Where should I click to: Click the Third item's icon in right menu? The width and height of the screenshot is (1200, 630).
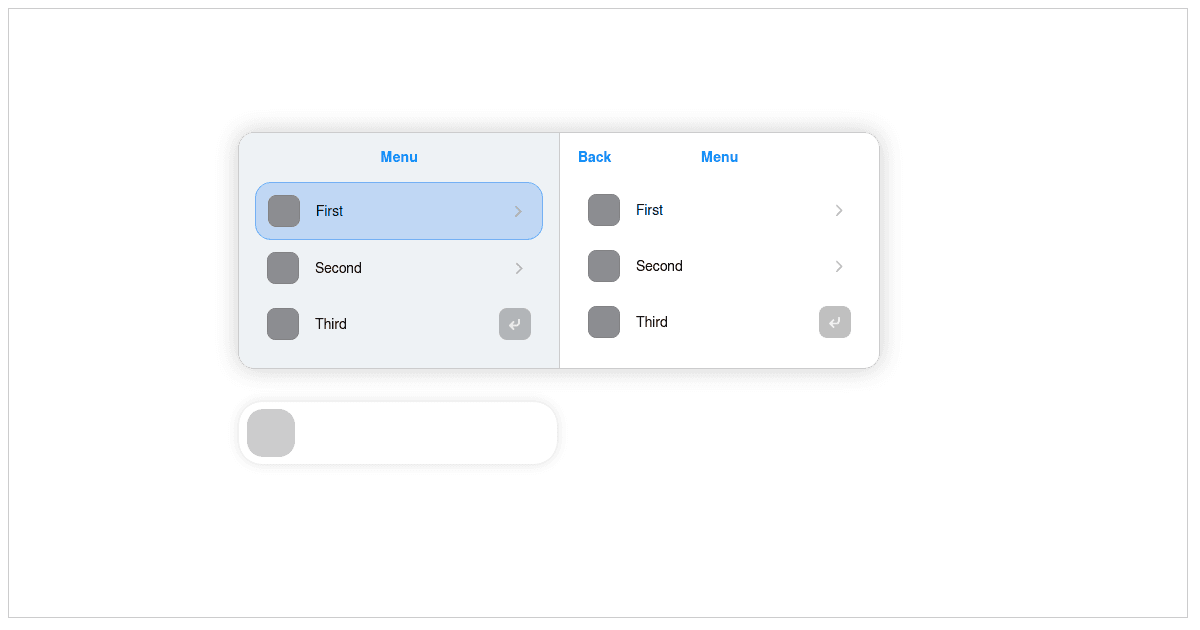click(x=604, y=322)
